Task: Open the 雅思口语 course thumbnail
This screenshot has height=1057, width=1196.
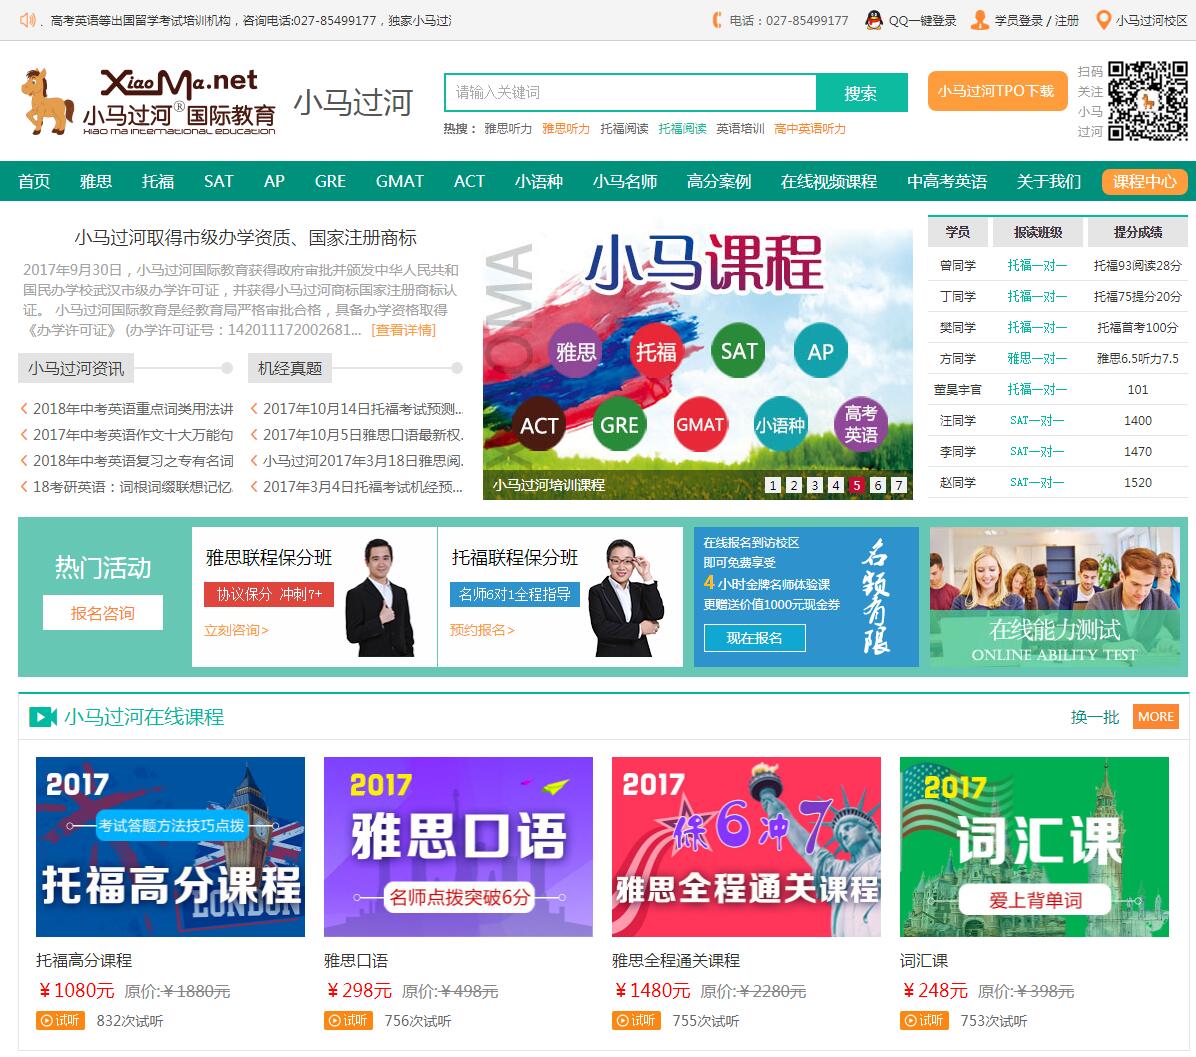Action: click(458, 847)
